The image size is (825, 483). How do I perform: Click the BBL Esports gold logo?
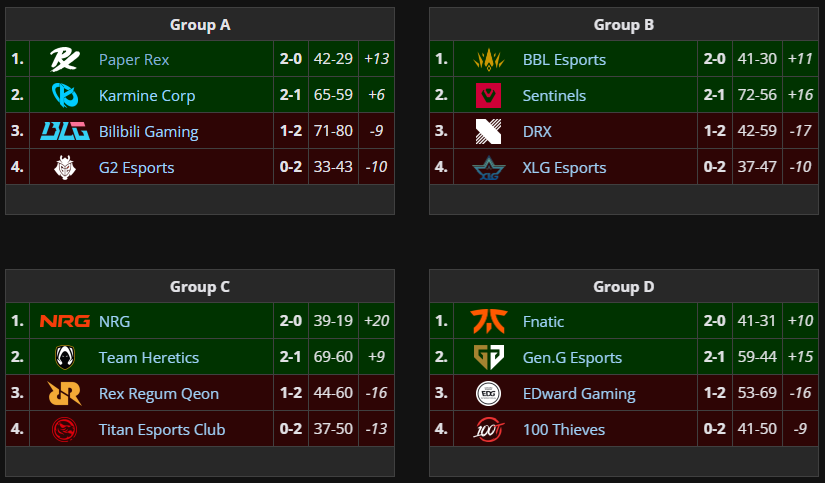coord(489,59)
